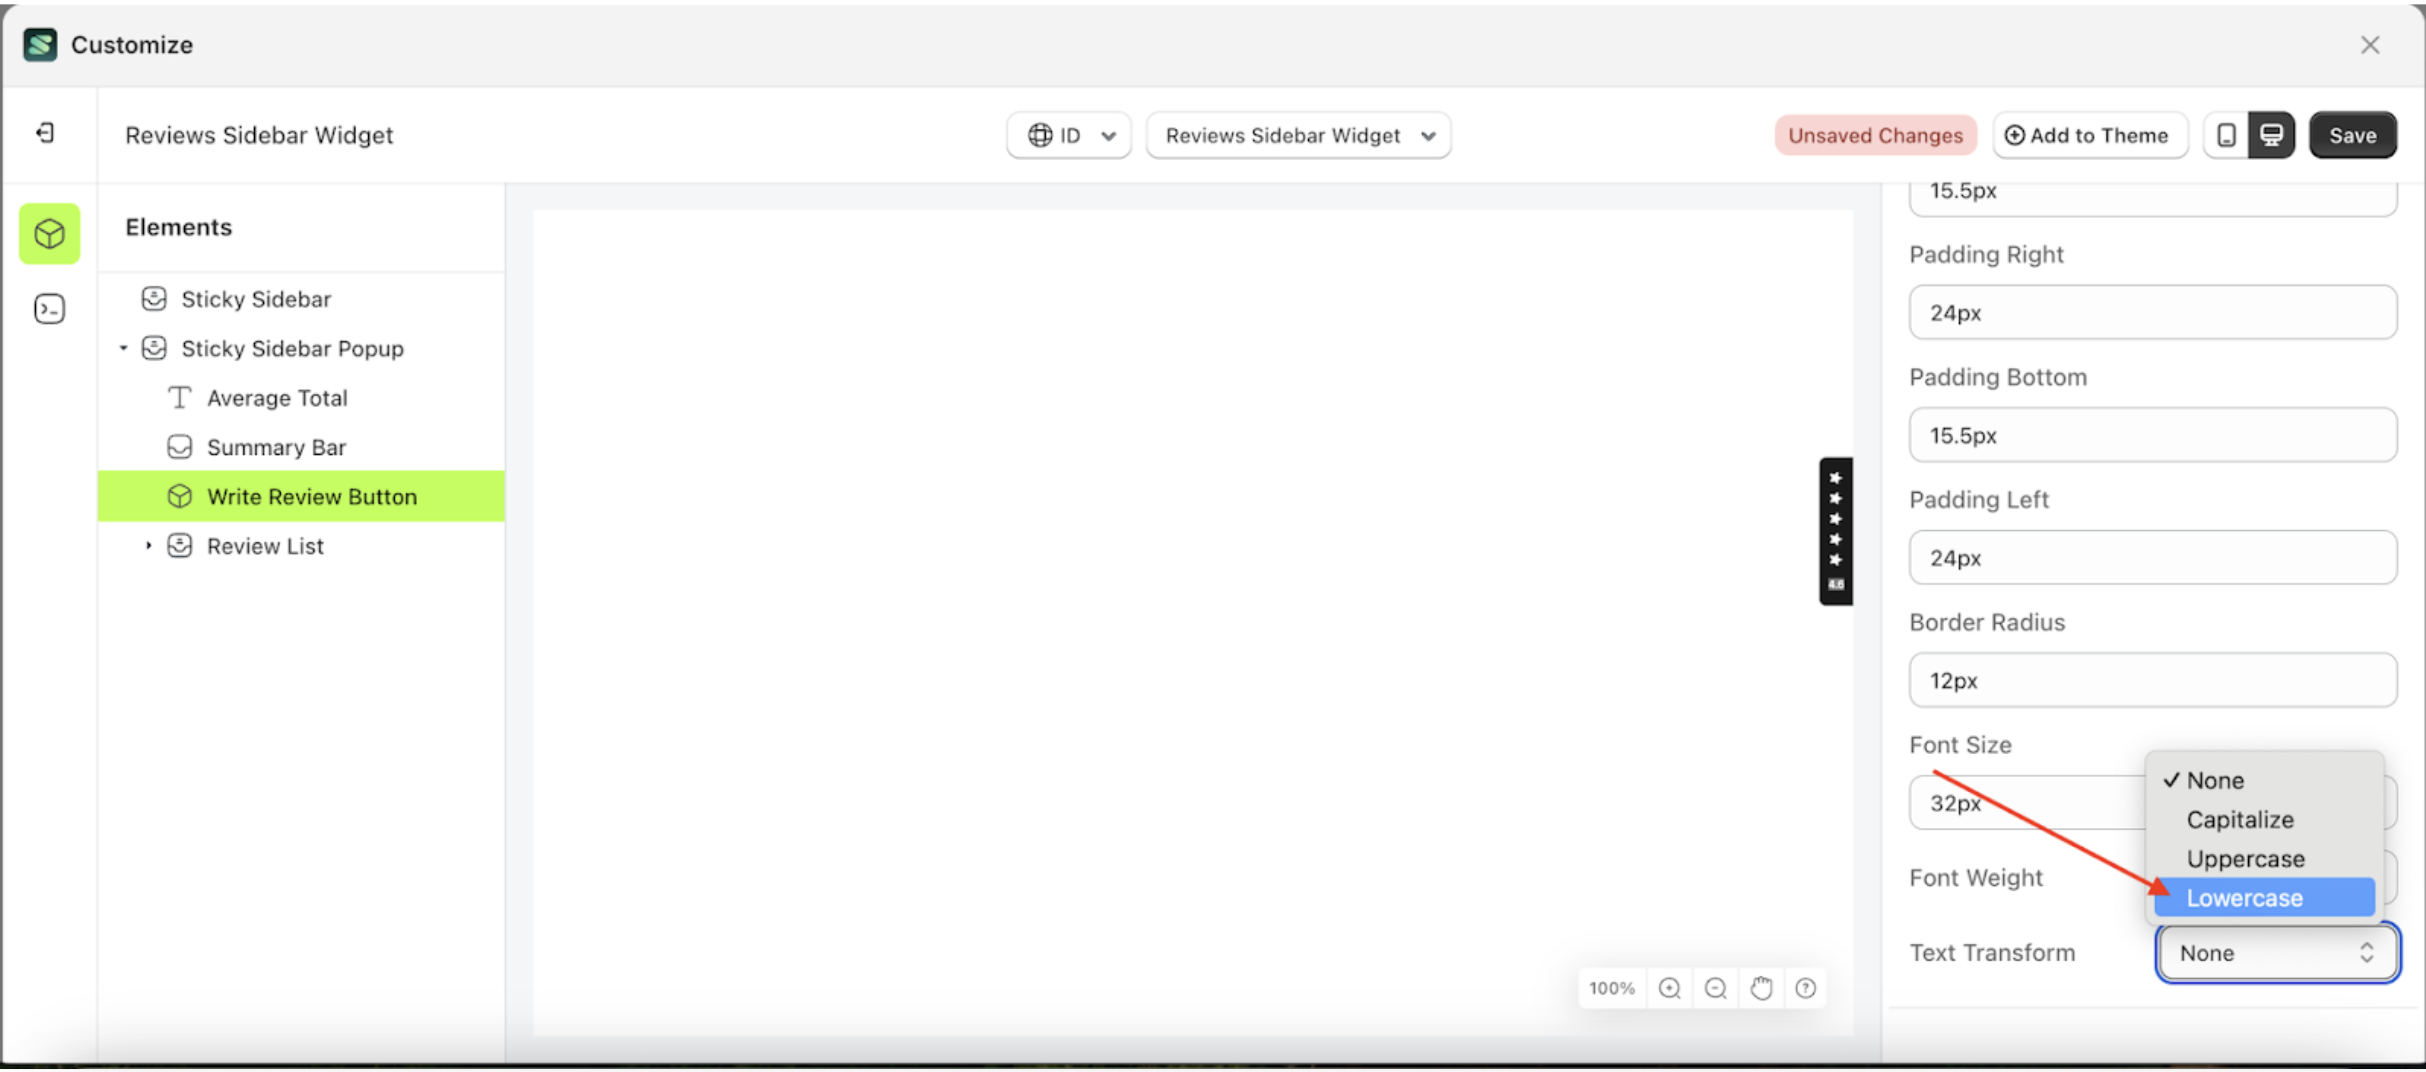Switch preview to mobile view
Viewport: 2426px width, 1072px height.
pos(2225,134)
